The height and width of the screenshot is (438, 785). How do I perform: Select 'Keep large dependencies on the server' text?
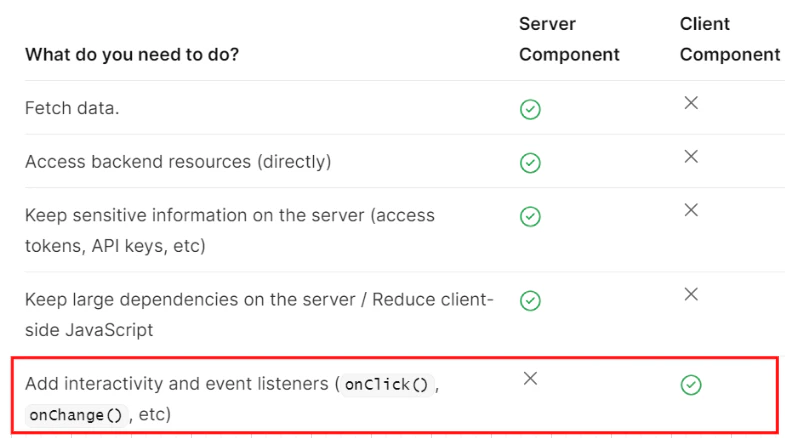[190, 299]
